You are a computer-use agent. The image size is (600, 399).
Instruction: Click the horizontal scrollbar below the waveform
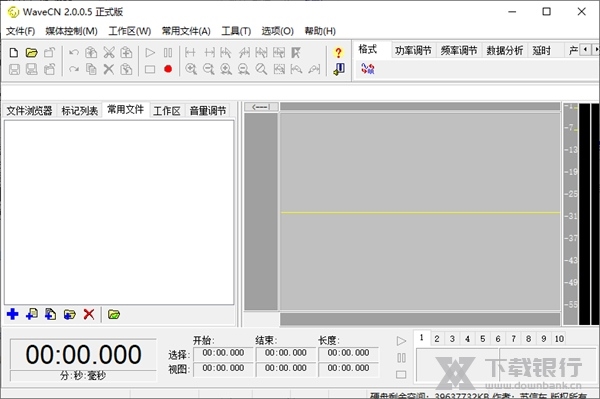tap(420, 318)
